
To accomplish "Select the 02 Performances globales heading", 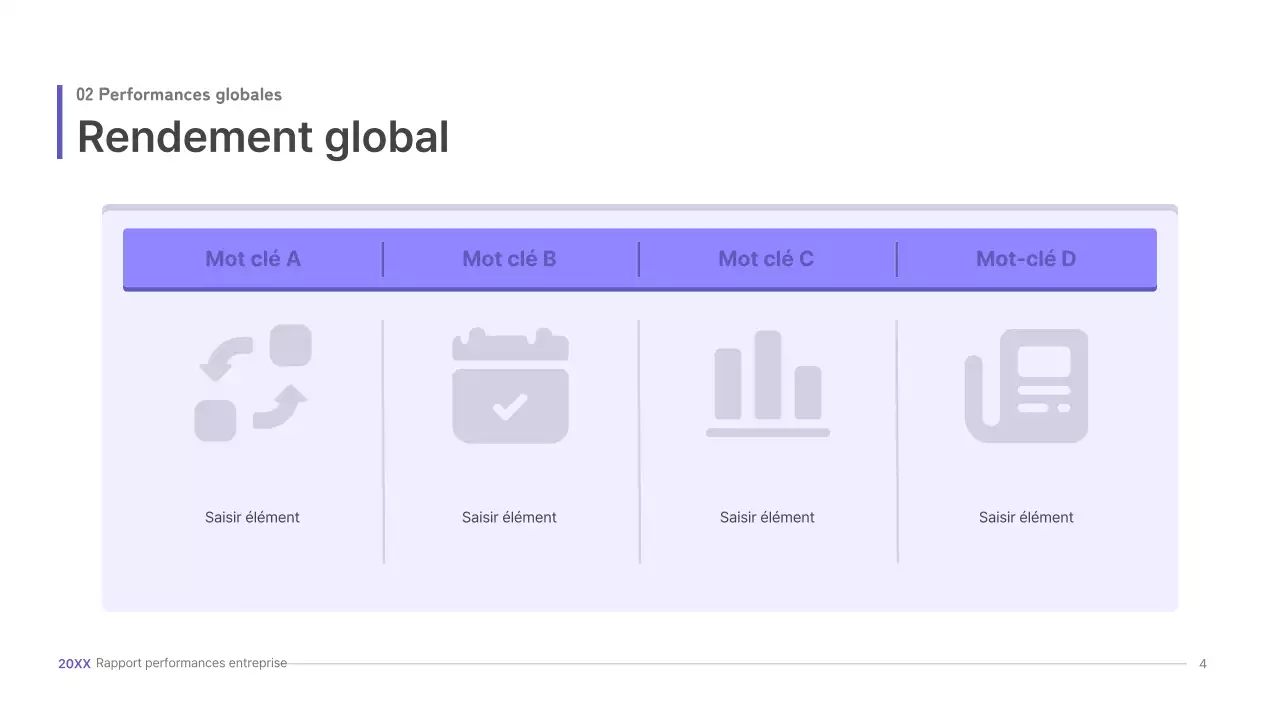I will pyautogui.click(x=179, y=94).
